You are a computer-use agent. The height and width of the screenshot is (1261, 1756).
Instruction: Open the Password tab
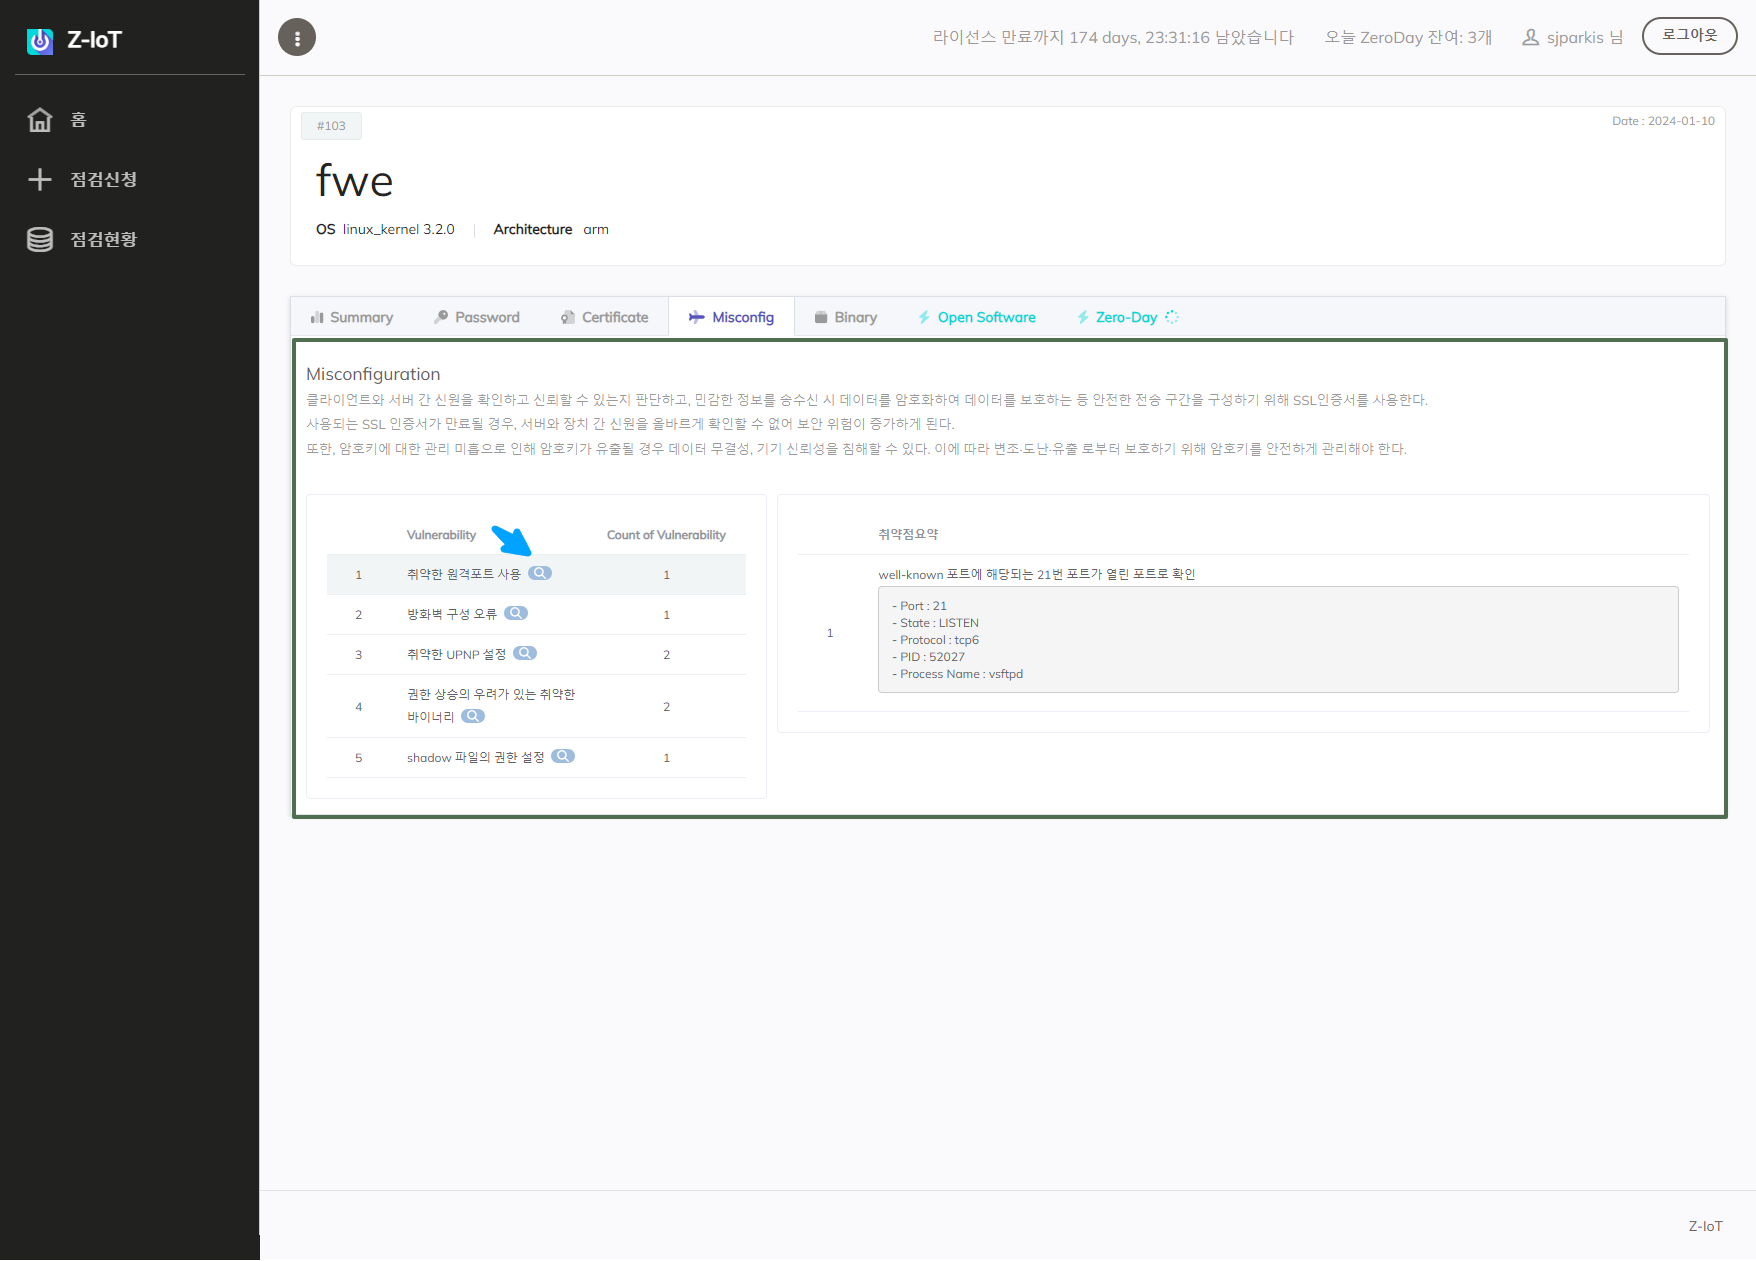(x=477, y=318)
